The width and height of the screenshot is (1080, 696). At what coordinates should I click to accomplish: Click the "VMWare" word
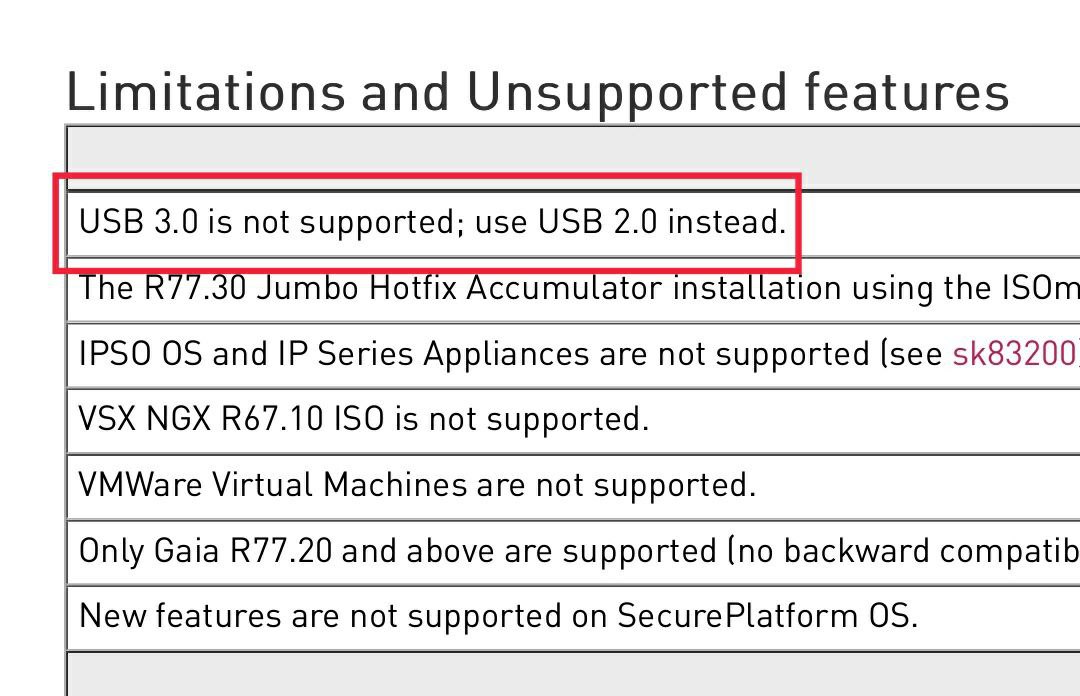[140, 484]
